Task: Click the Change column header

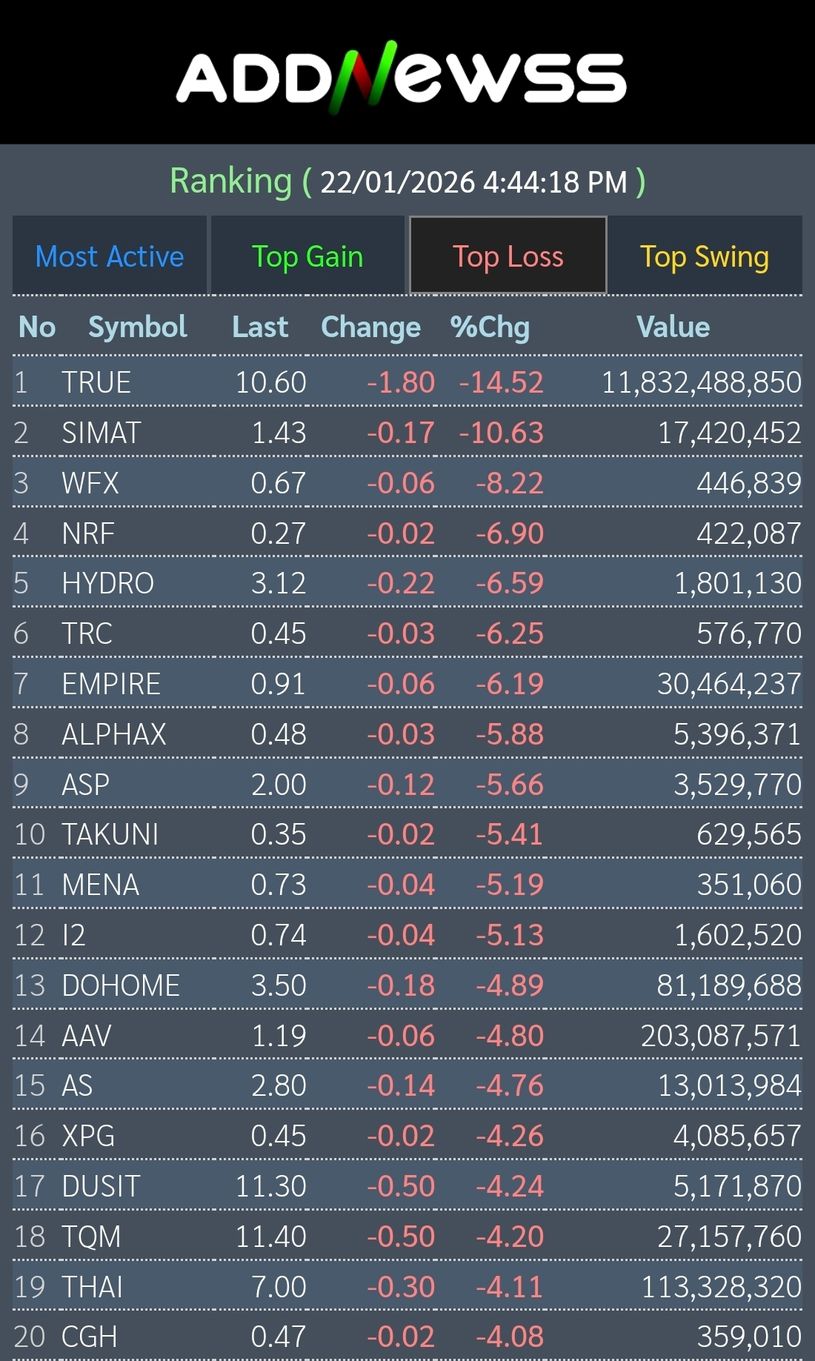Action: pos(370,327)
